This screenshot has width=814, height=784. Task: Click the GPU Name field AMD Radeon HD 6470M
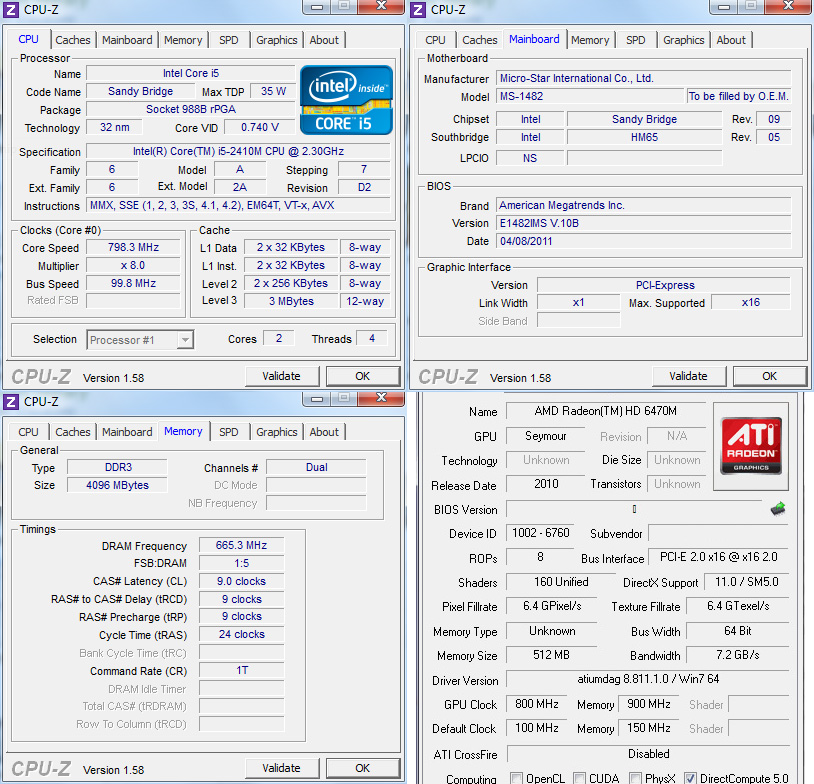coord(606,411)
